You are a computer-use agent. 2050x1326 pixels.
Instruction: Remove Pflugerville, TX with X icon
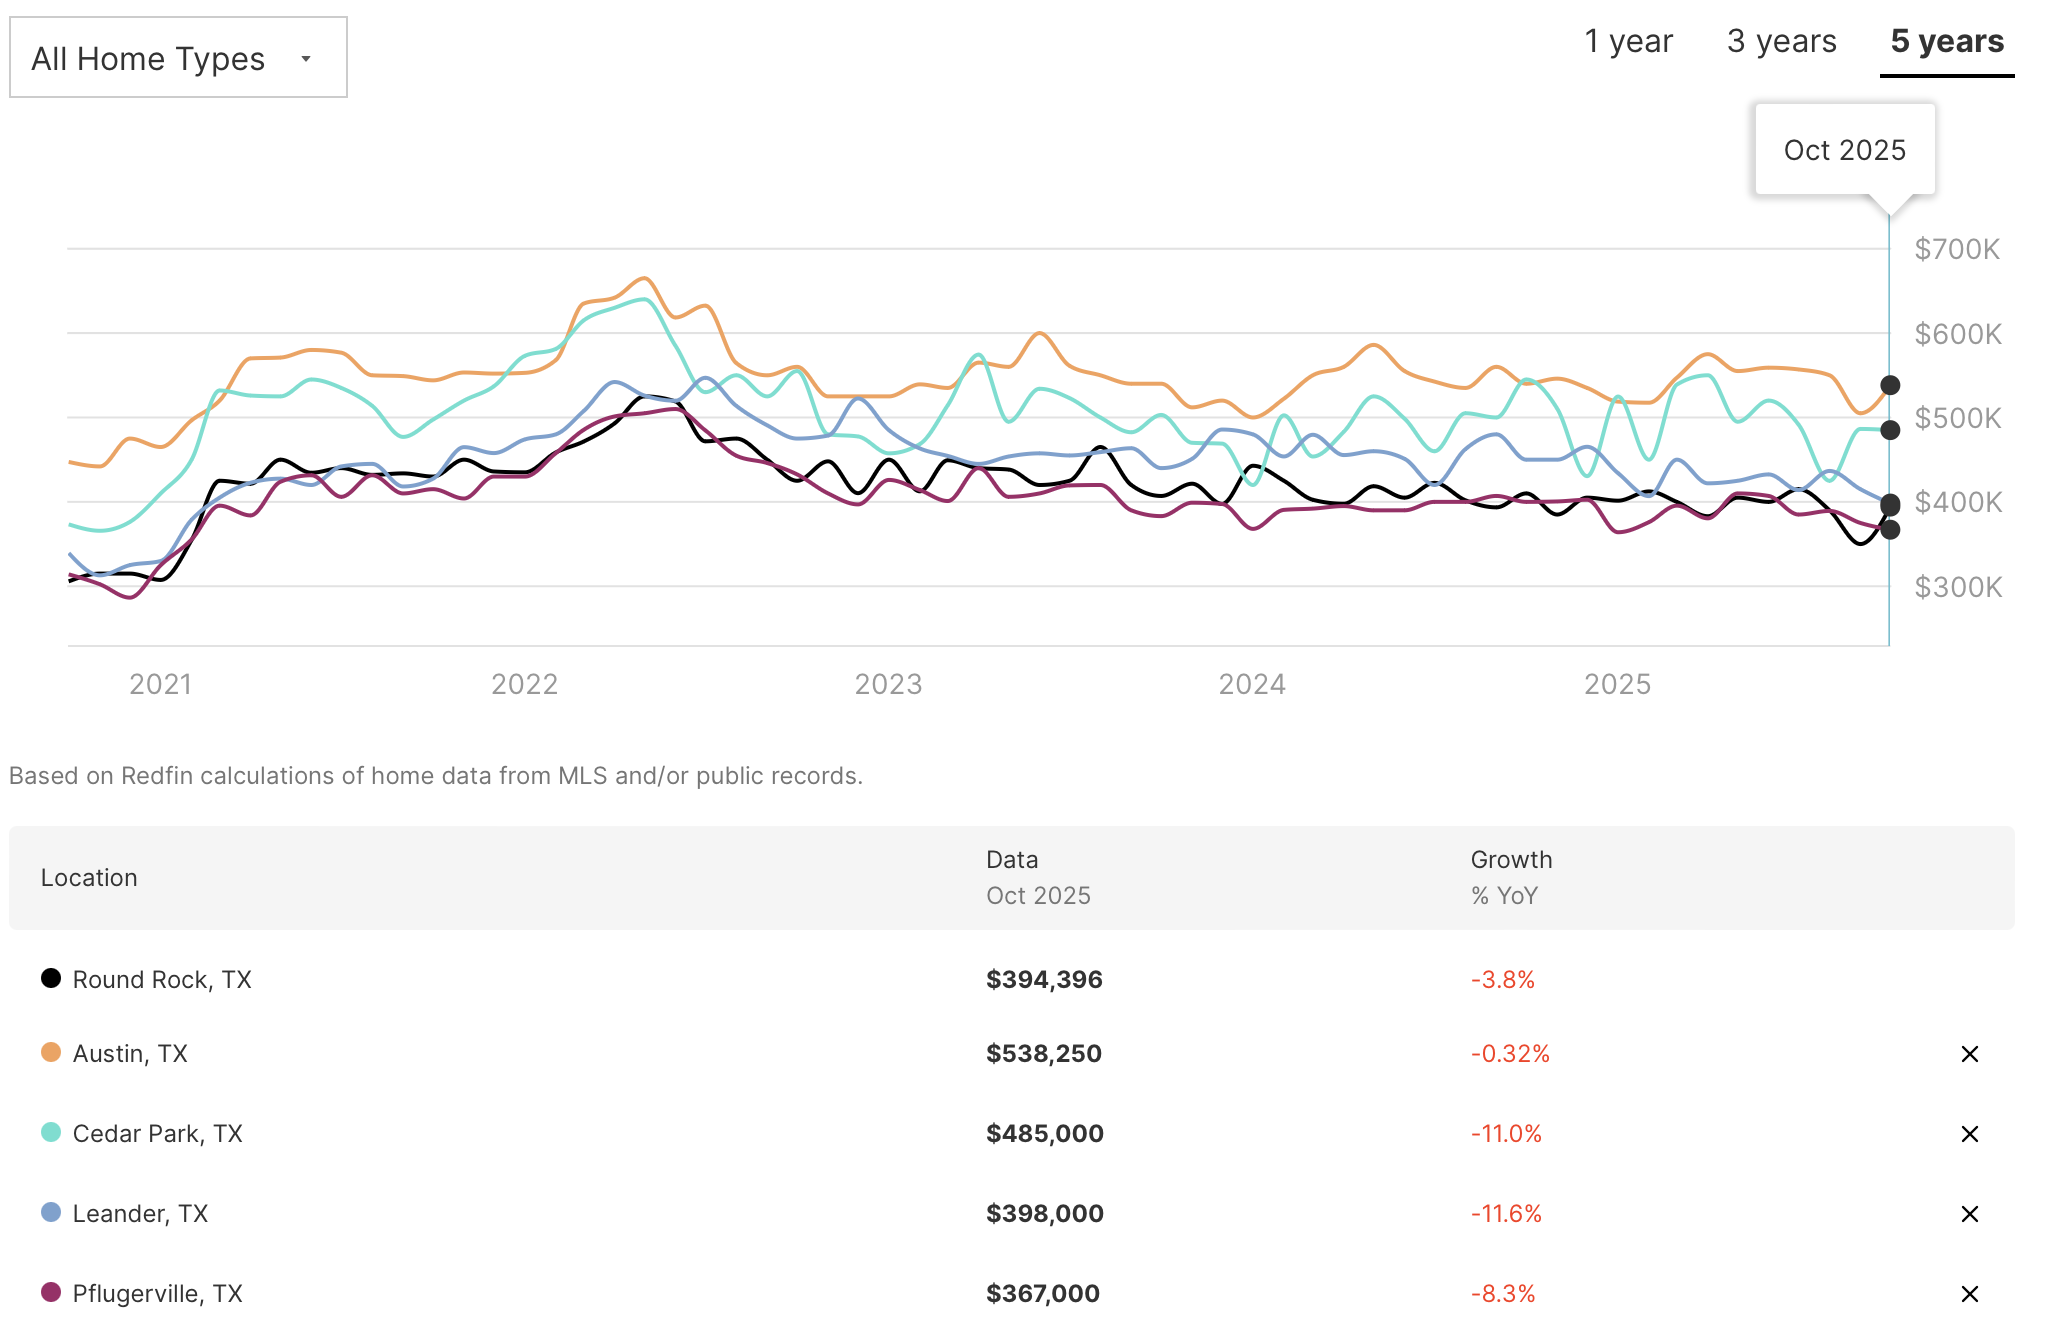pos(1969,1294)
